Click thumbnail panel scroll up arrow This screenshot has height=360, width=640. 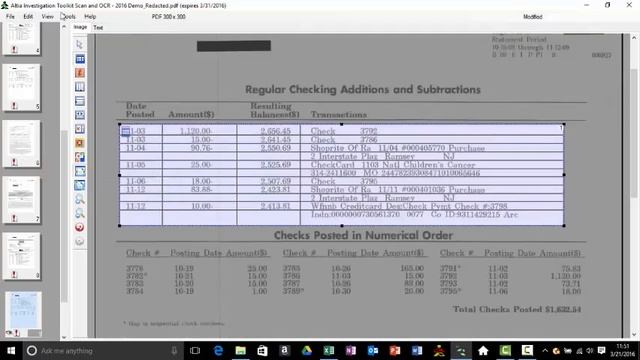[64, 27]
